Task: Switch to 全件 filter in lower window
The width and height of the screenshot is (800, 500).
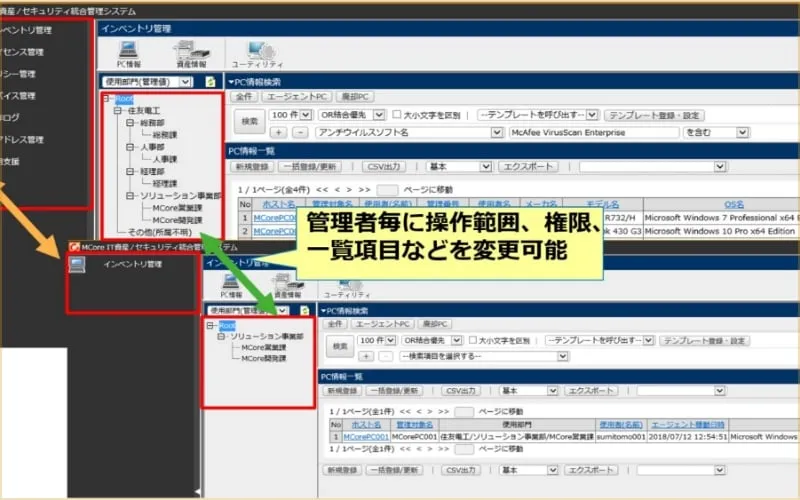Action: [335, 324]
